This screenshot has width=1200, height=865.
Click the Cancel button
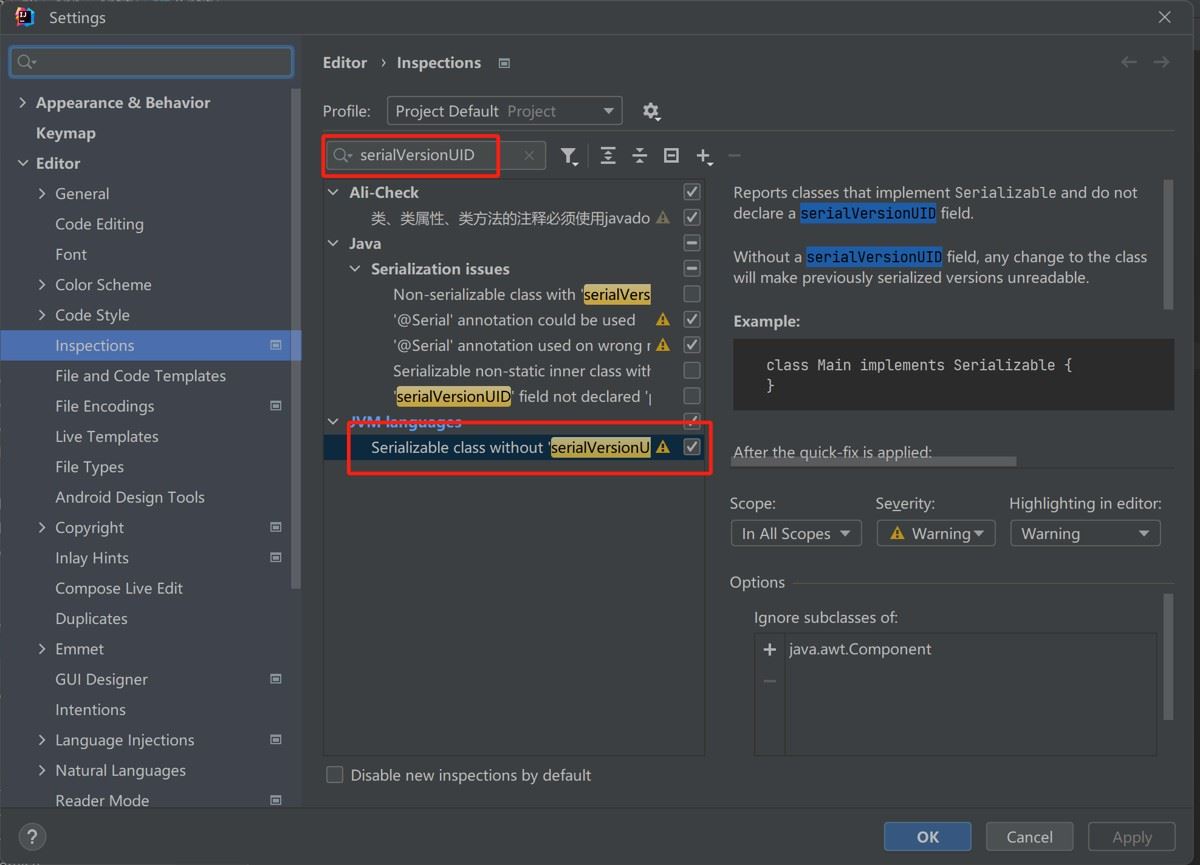pyautogui.click(x=1029, y=837)
